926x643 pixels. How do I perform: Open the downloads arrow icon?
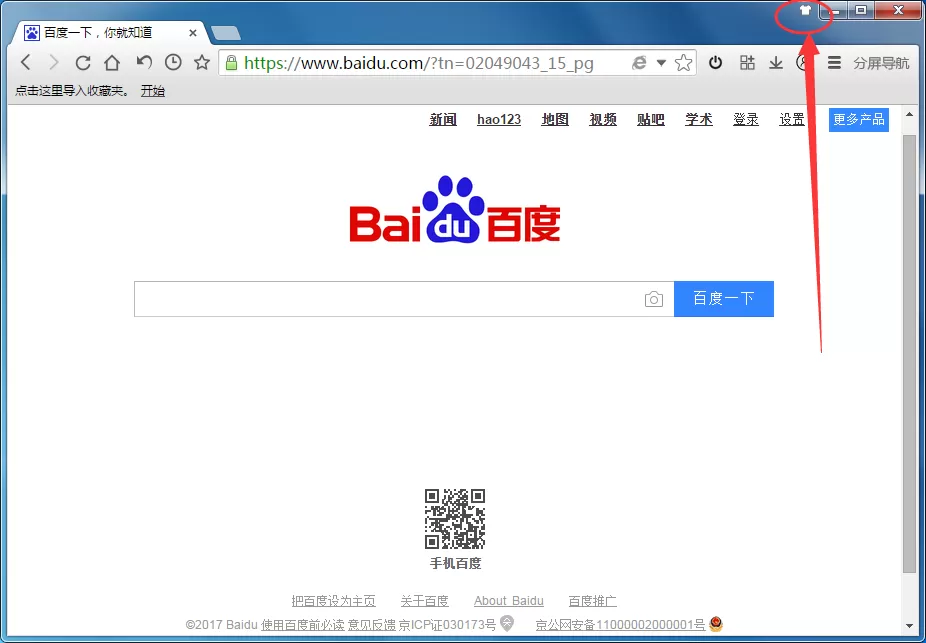[x=776, y=62]
